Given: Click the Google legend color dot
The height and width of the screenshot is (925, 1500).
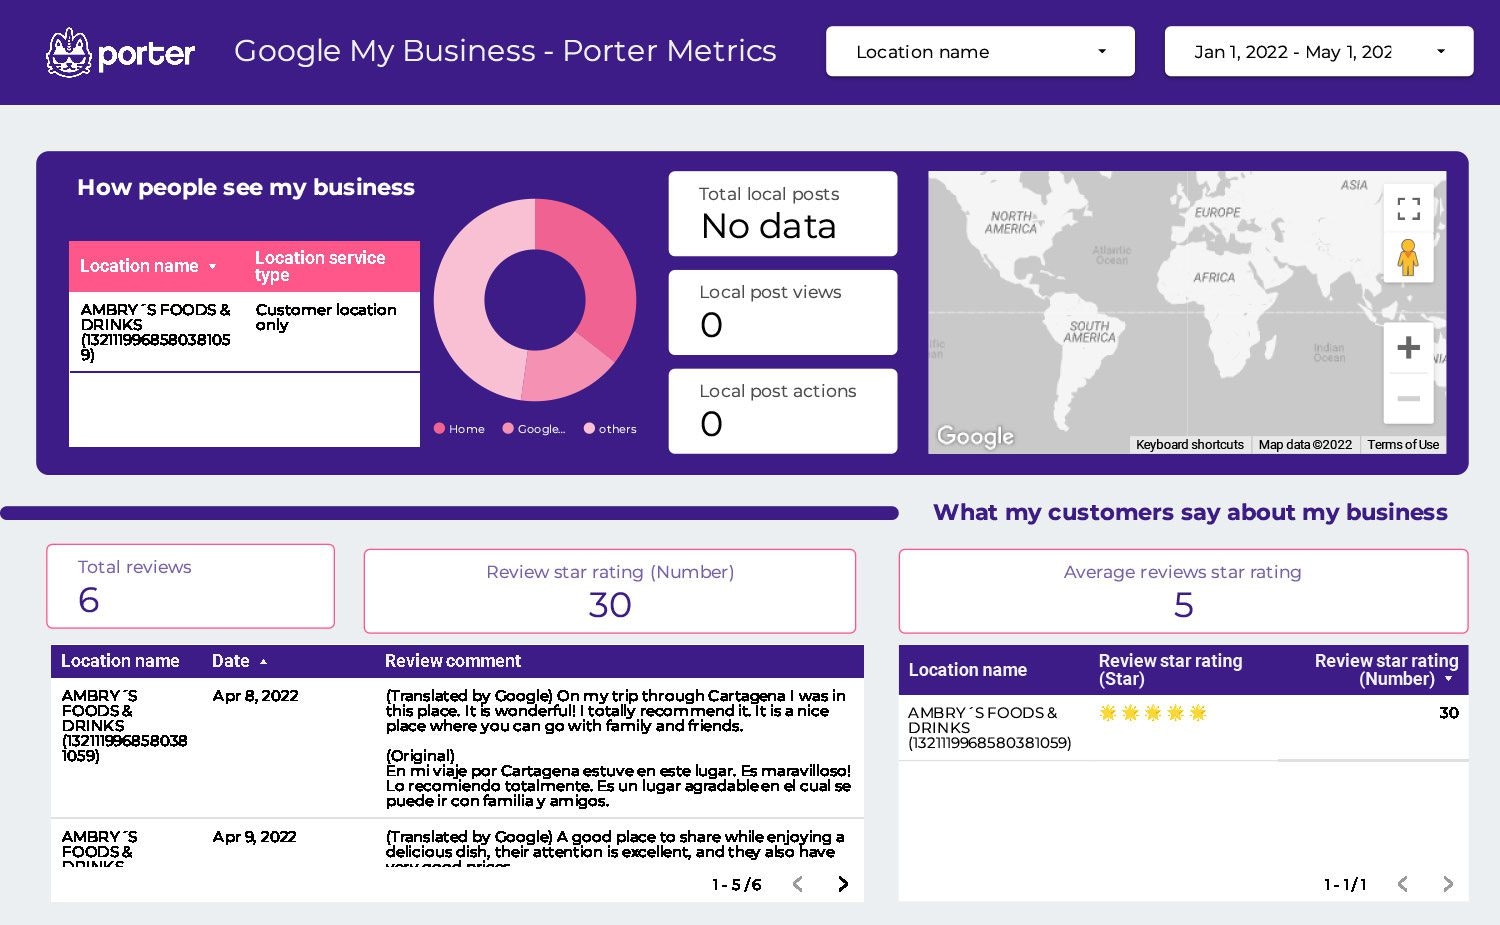Looking at the screenshot, I should pyautogui.click(x=508, y=429).
